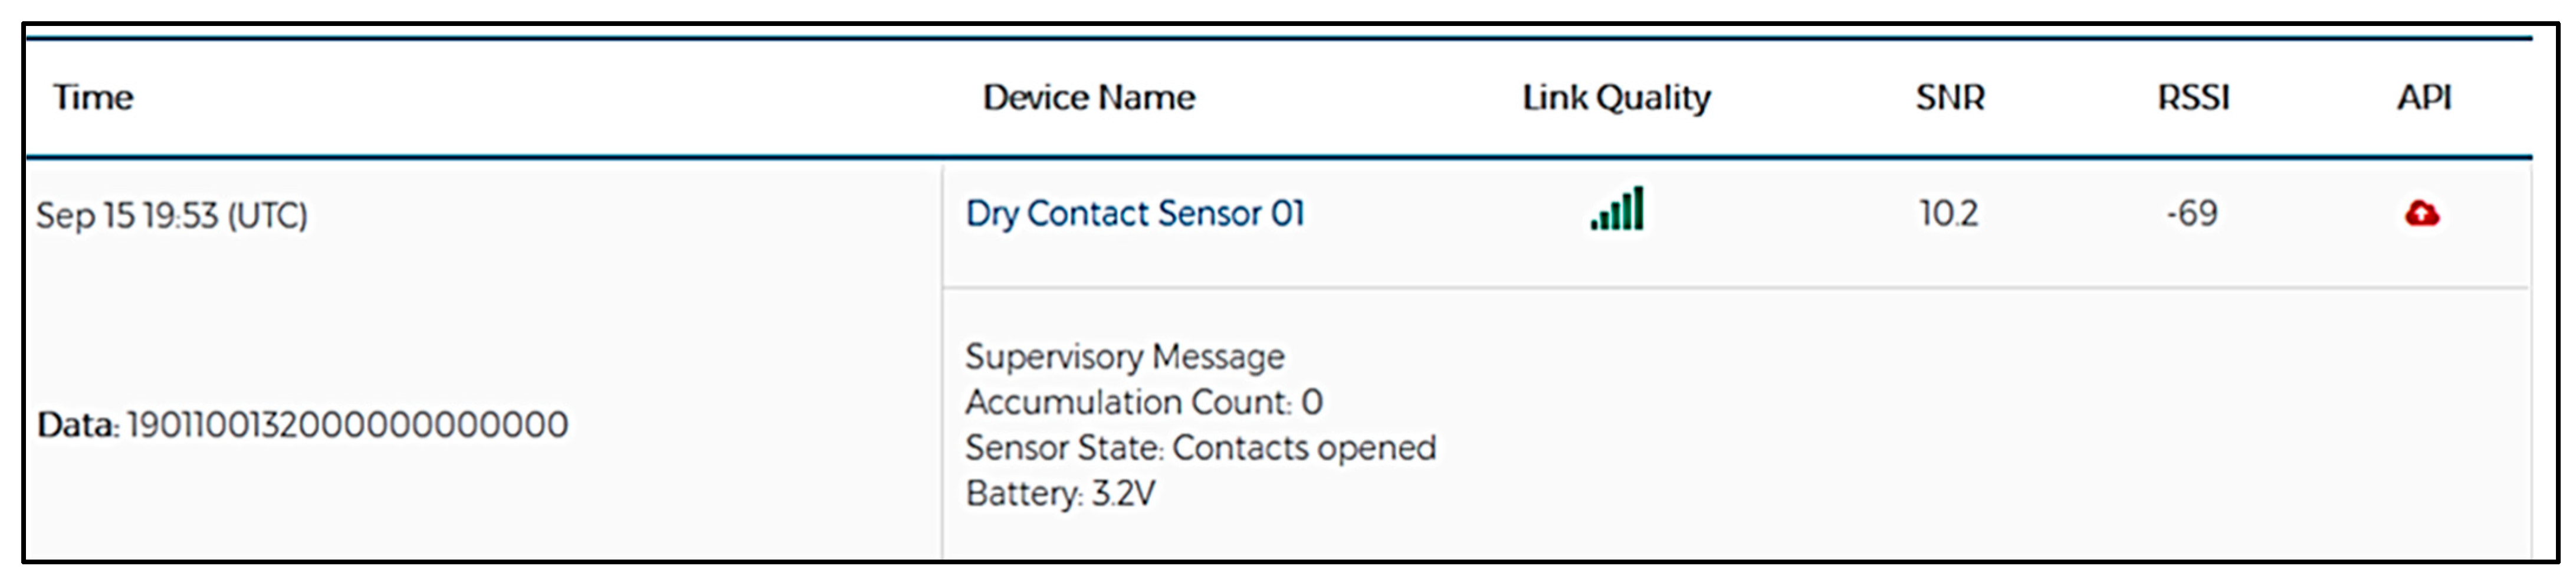The image size is (2576, 582).
Task: Select the Contacts opened value
Action: pos(1303,447)
